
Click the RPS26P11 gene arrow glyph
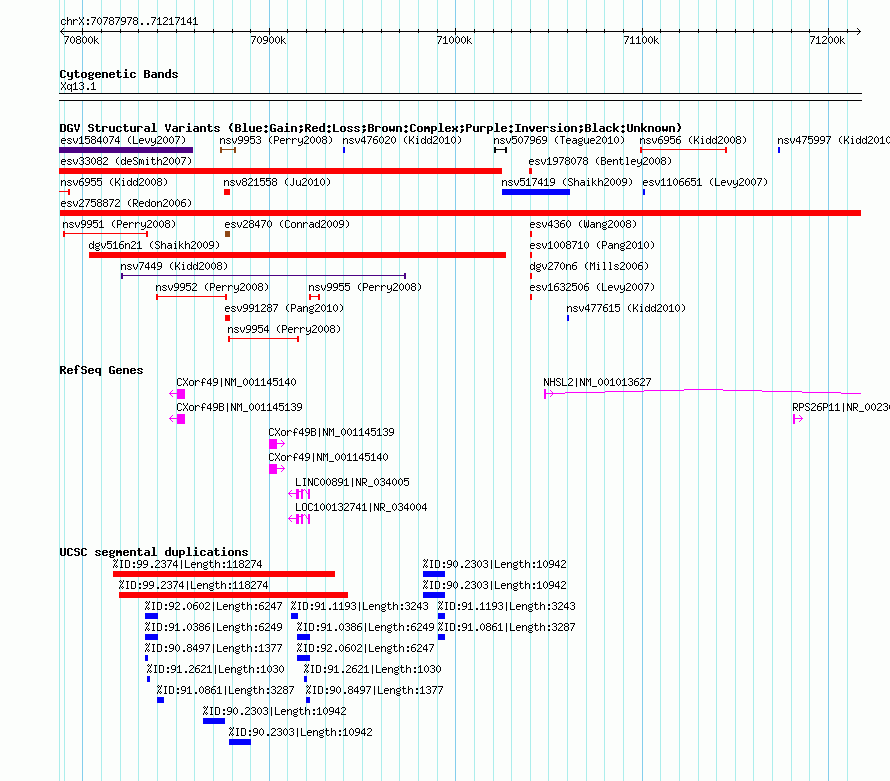(797, 419)
